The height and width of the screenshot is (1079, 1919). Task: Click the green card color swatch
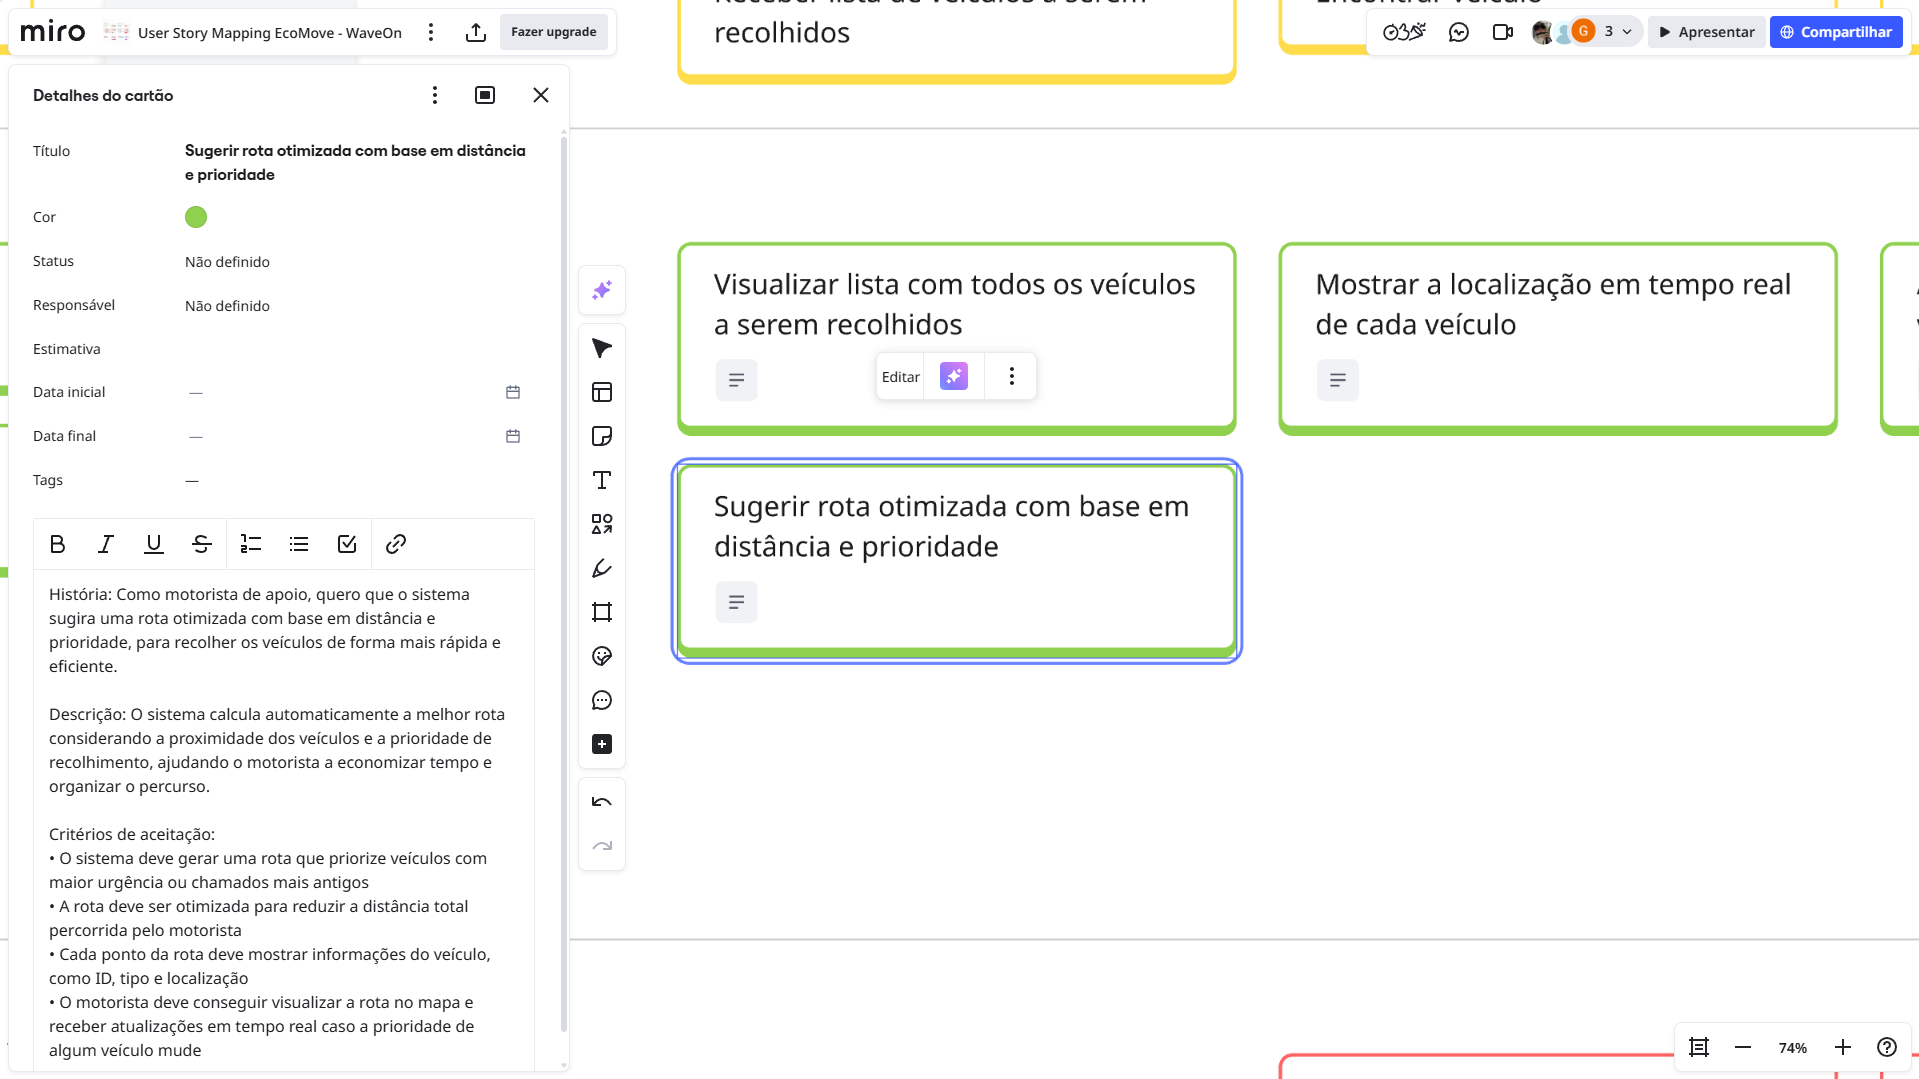196,217
